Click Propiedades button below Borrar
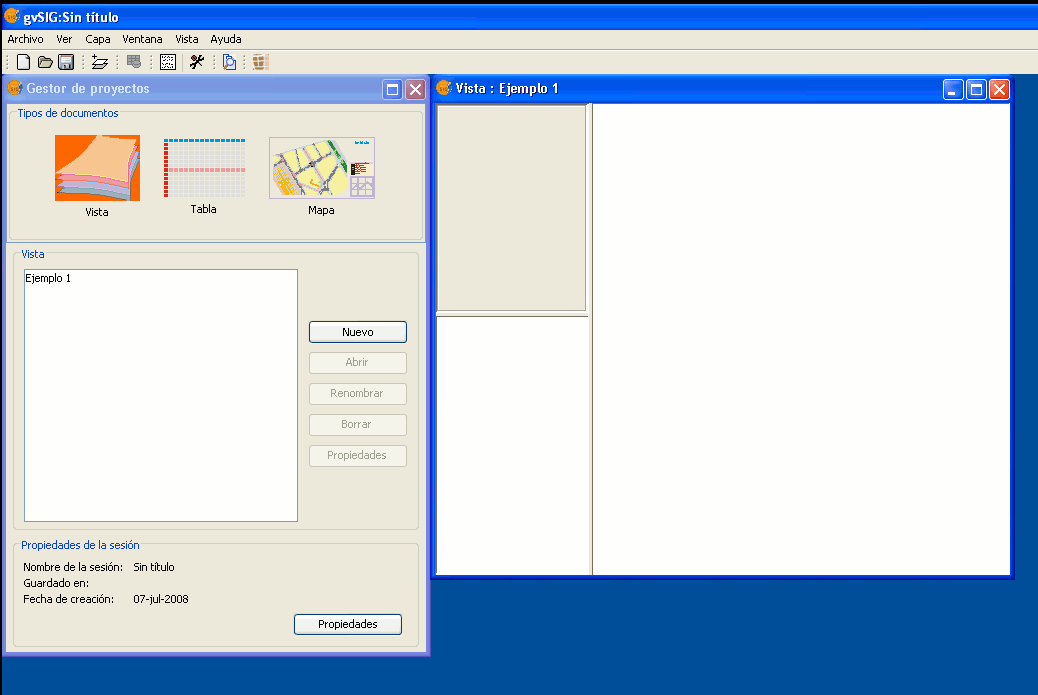Screen dimensions: 1038x695 357,456
